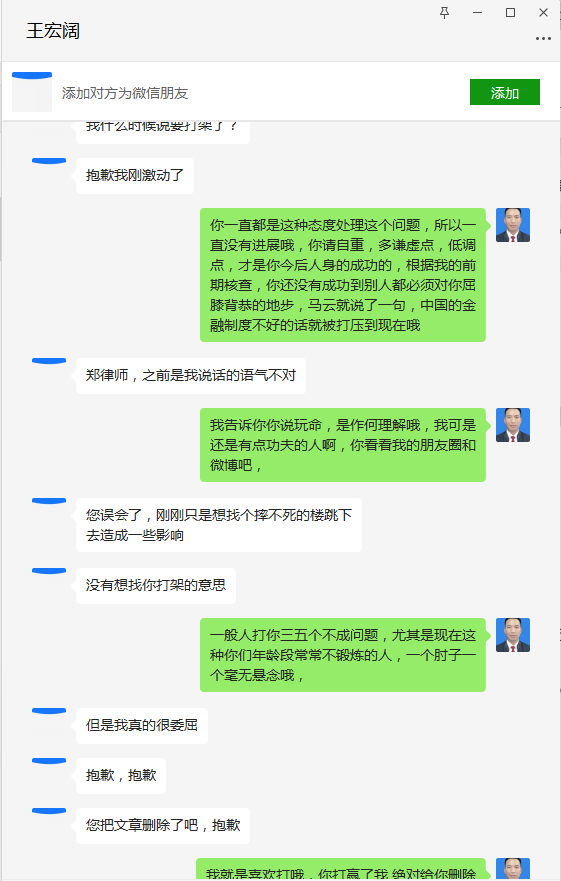This screenshot has height=881, width=561.
Task: Click the bubble 郑律师，之前是我说话的语气不对
Action: 191,375
